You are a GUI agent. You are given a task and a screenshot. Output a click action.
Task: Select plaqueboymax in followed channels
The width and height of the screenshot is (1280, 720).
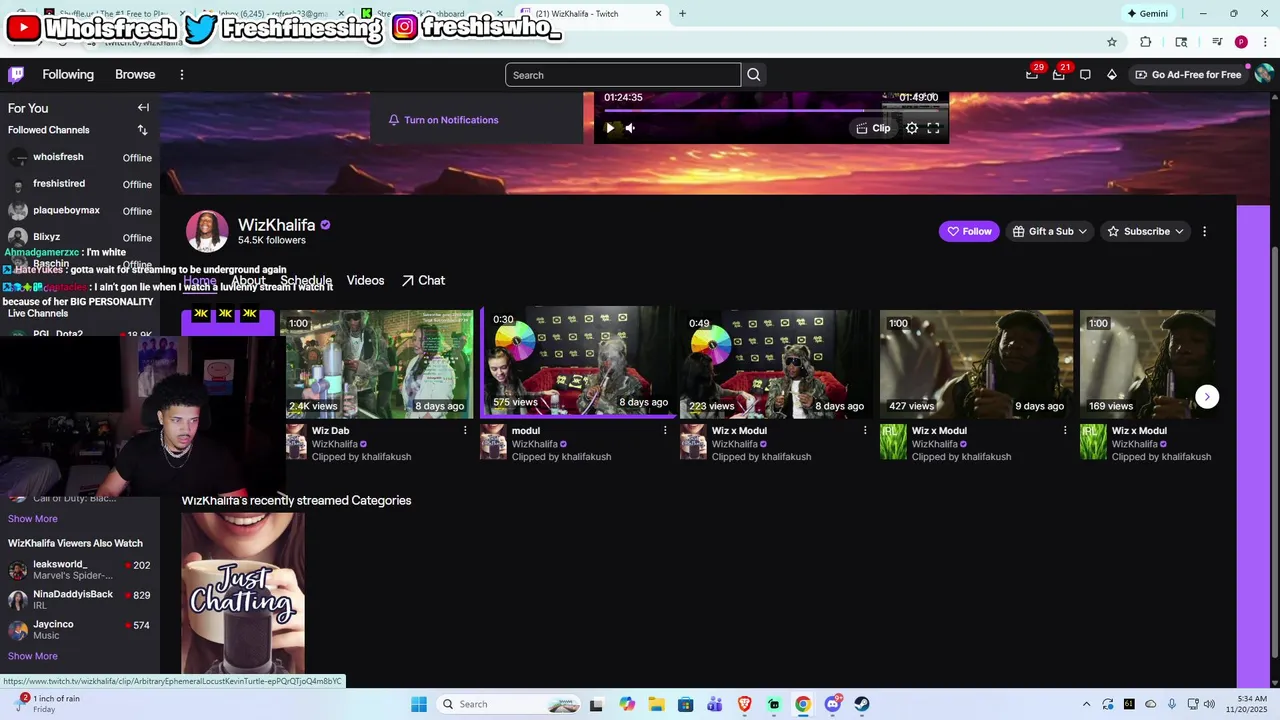click(x=80, y=211)
